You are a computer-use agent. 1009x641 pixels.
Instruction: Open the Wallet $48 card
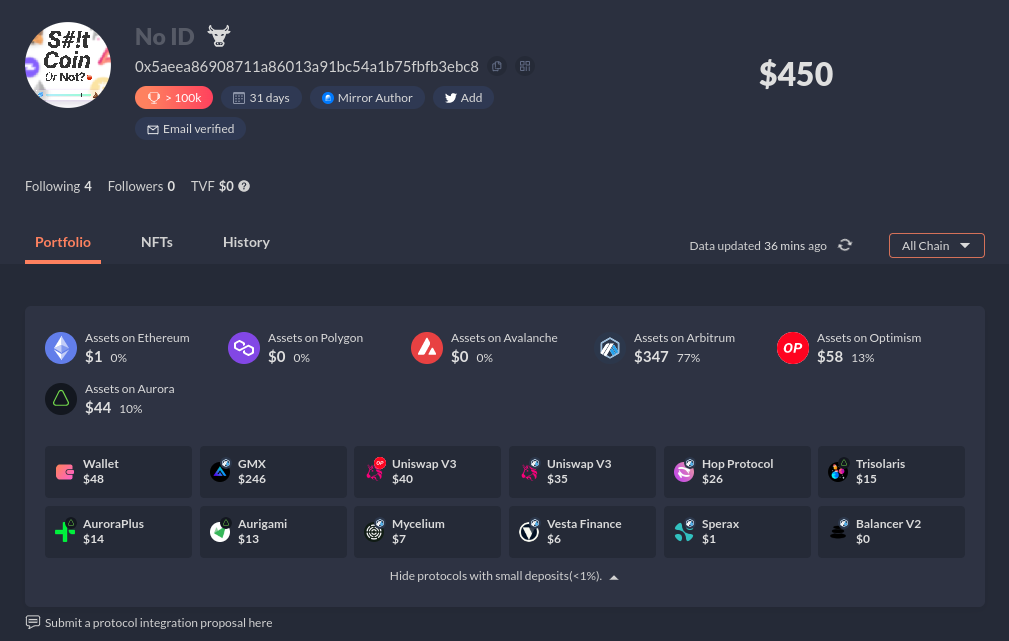coord(118,472)
